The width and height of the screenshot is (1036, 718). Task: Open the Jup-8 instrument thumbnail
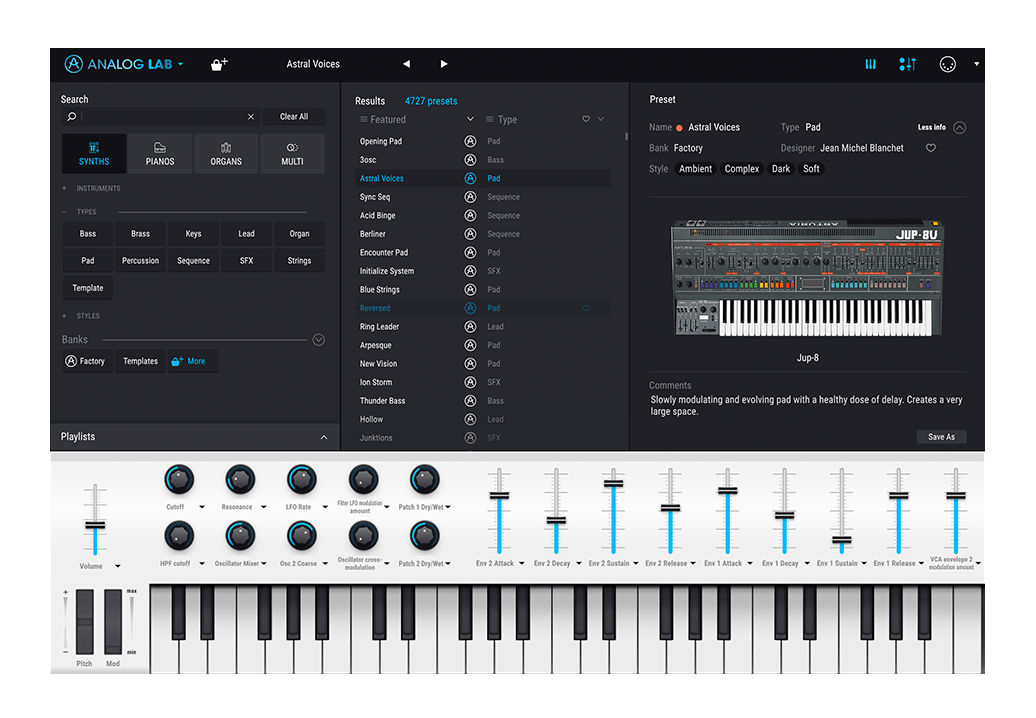807,277
